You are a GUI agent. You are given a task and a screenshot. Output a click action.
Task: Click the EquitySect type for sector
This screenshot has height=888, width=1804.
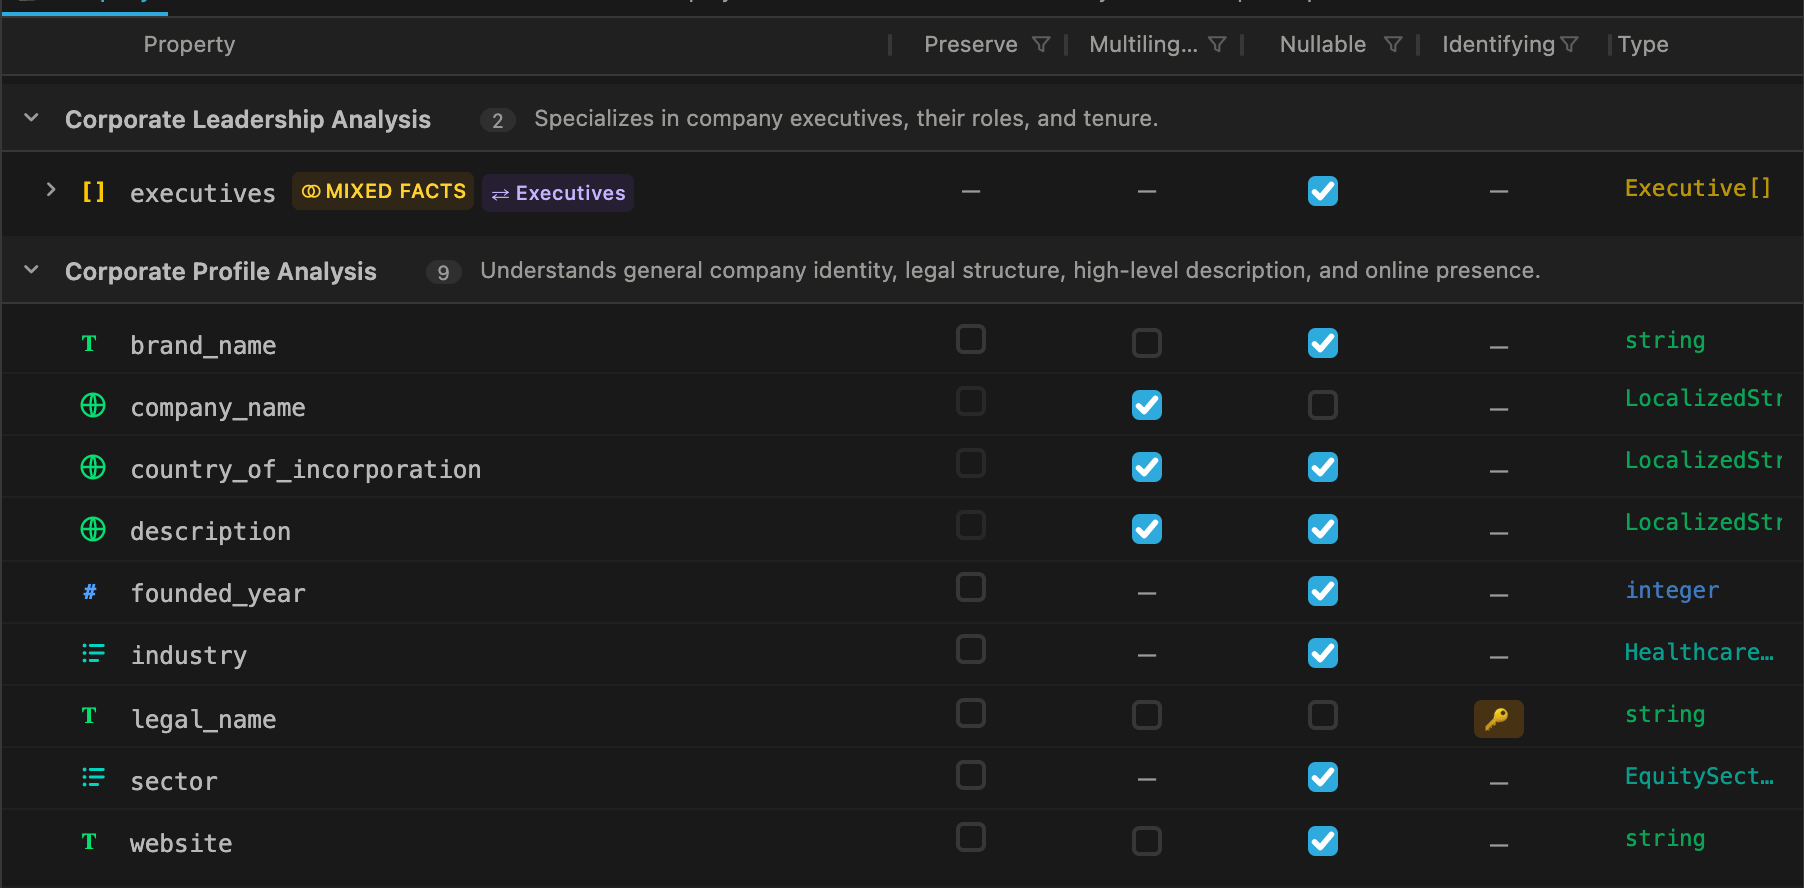tap(1699, 776)
